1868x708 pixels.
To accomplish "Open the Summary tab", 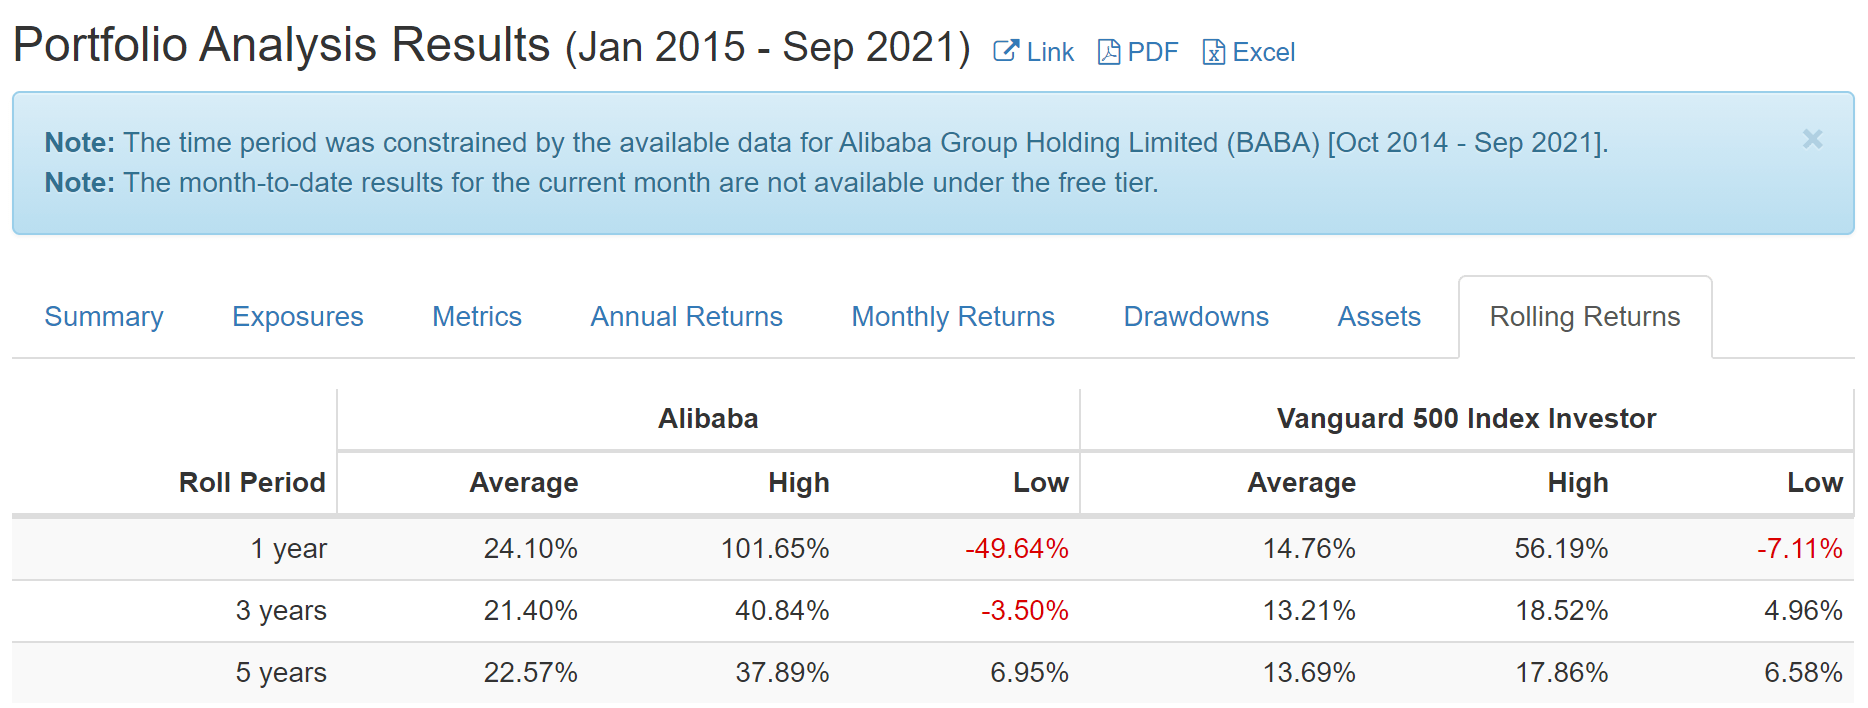I will coord(104,317).
